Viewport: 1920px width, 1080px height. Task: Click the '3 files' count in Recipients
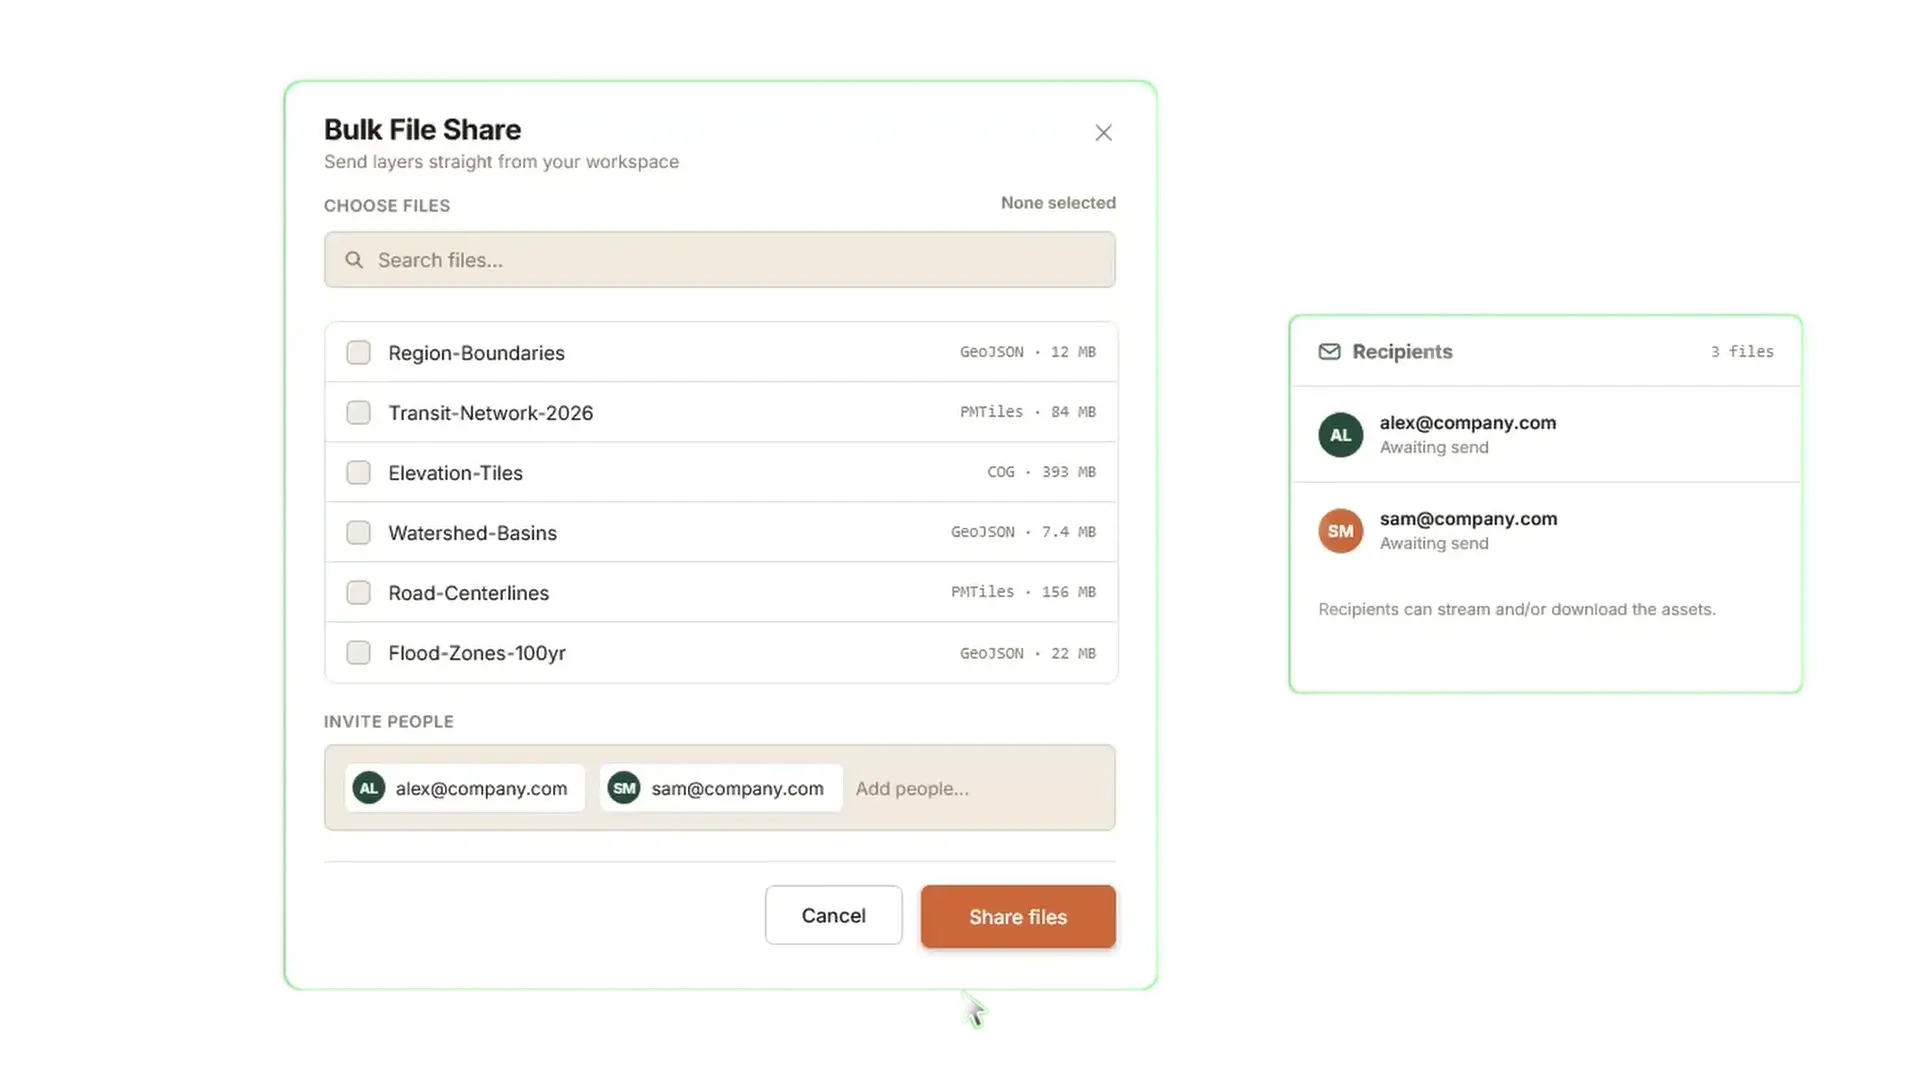tap(1742, 352)
